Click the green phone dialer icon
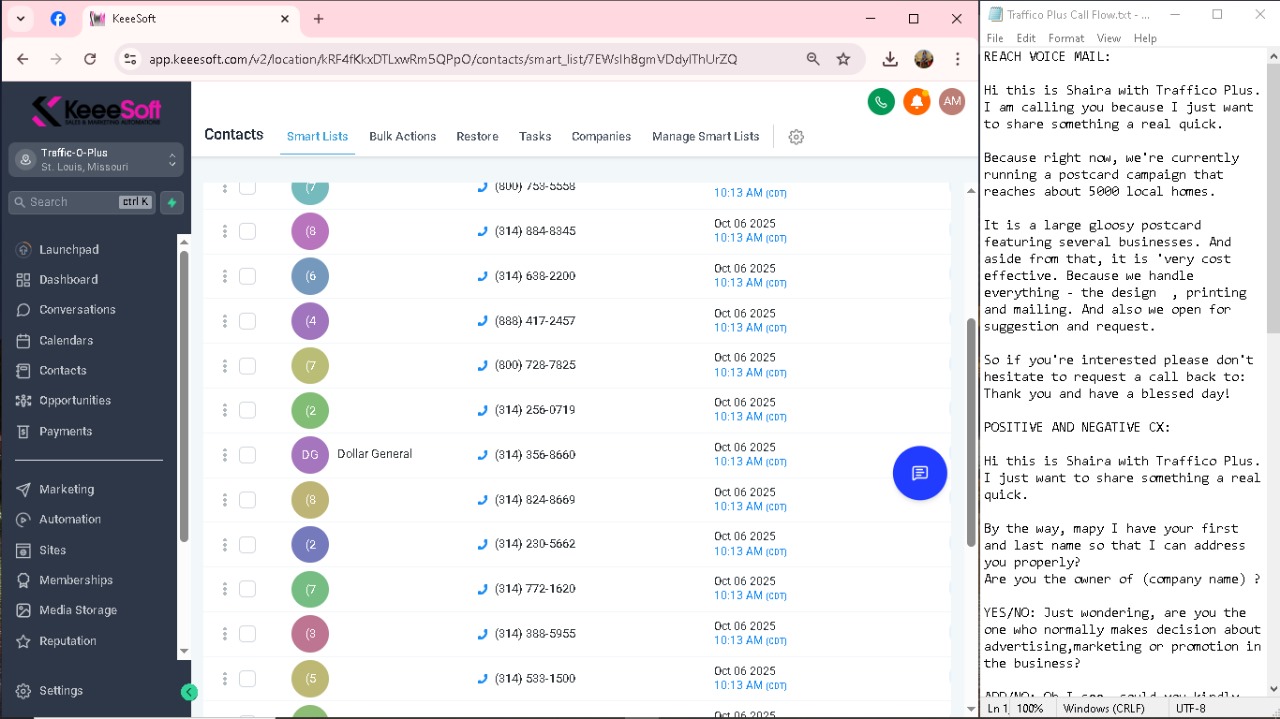Screen dimensions: 1280x719 click(881, 101)
